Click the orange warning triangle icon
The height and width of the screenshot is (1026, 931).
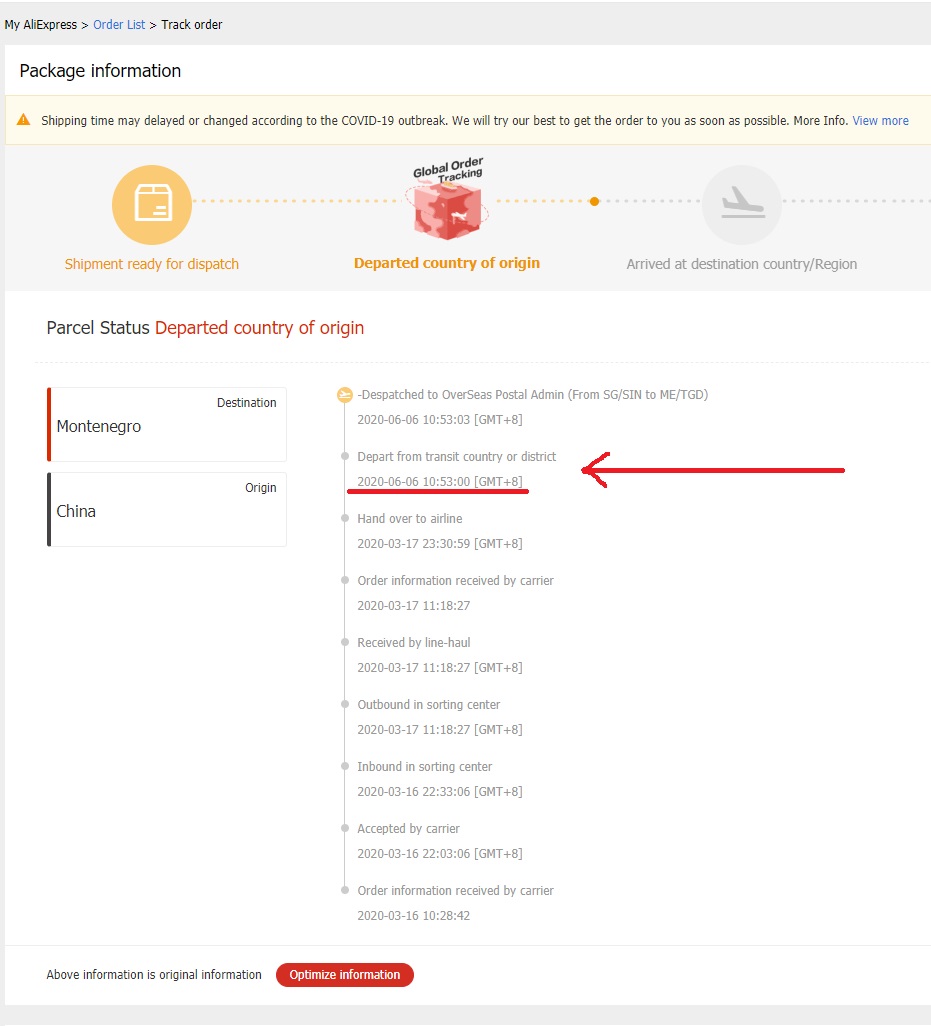[x=24, y=120]
